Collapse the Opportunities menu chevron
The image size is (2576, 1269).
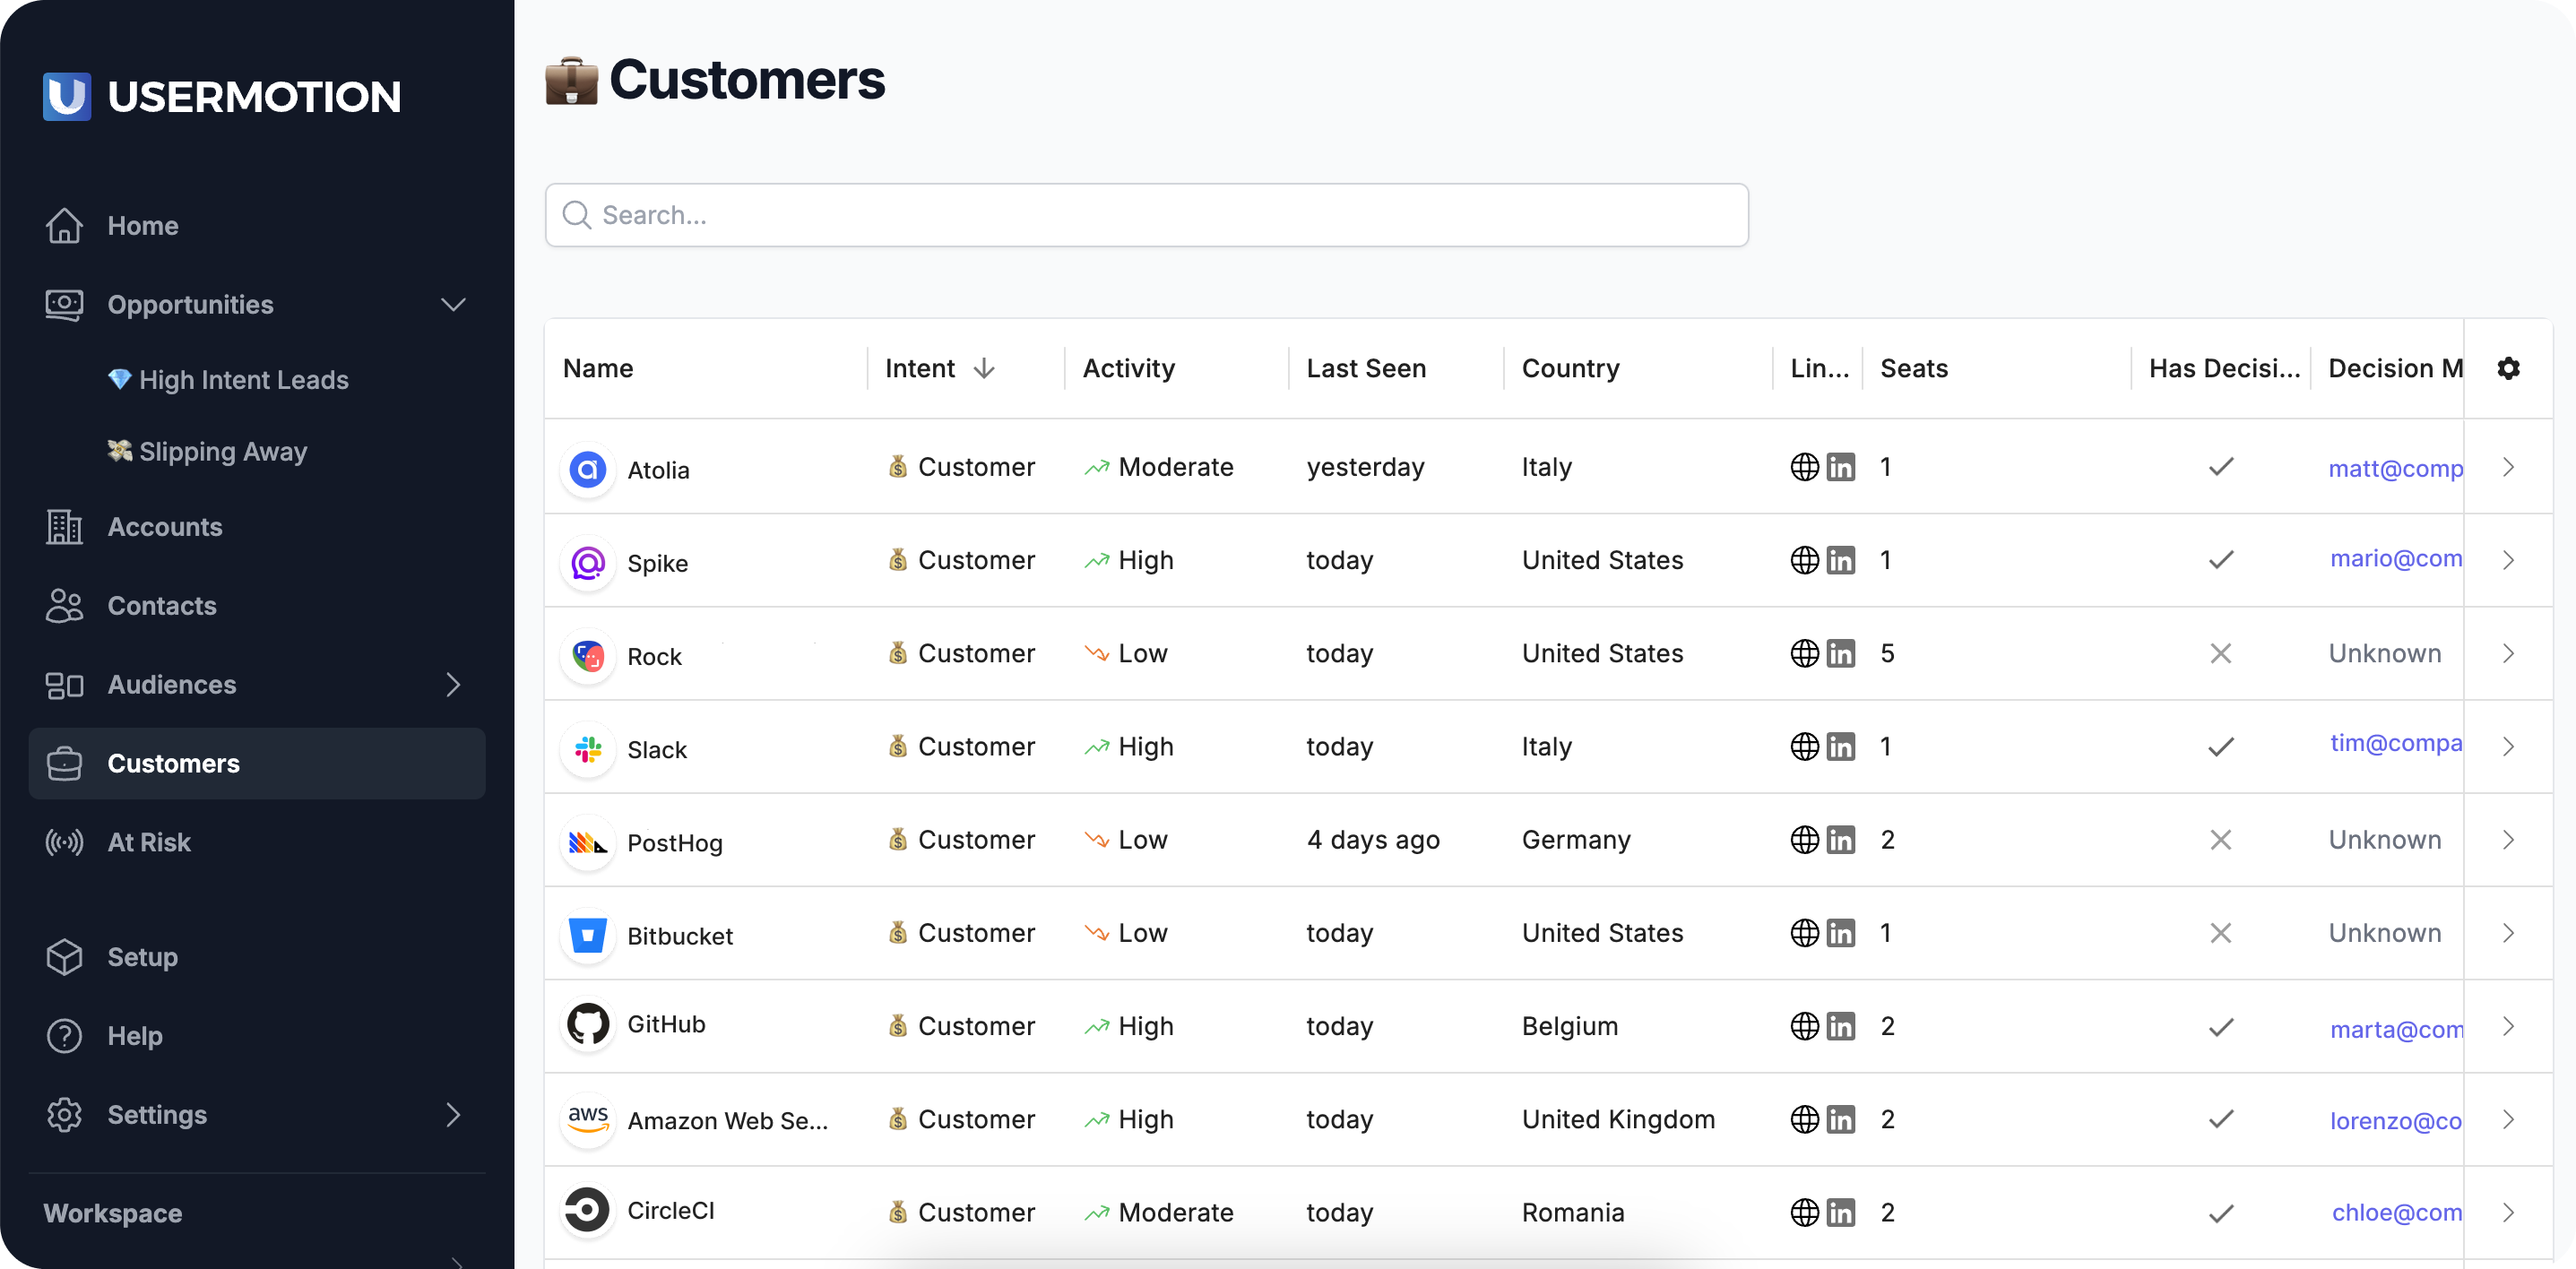coord(453,304)
